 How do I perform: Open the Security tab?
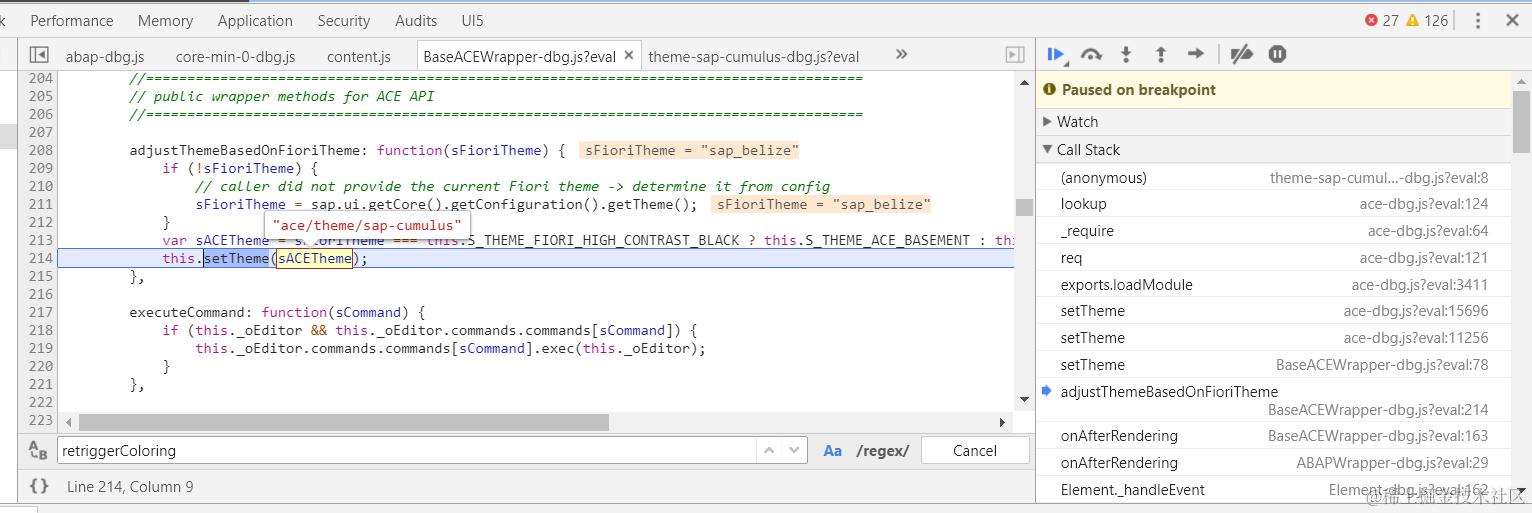[x=345, y=20]
